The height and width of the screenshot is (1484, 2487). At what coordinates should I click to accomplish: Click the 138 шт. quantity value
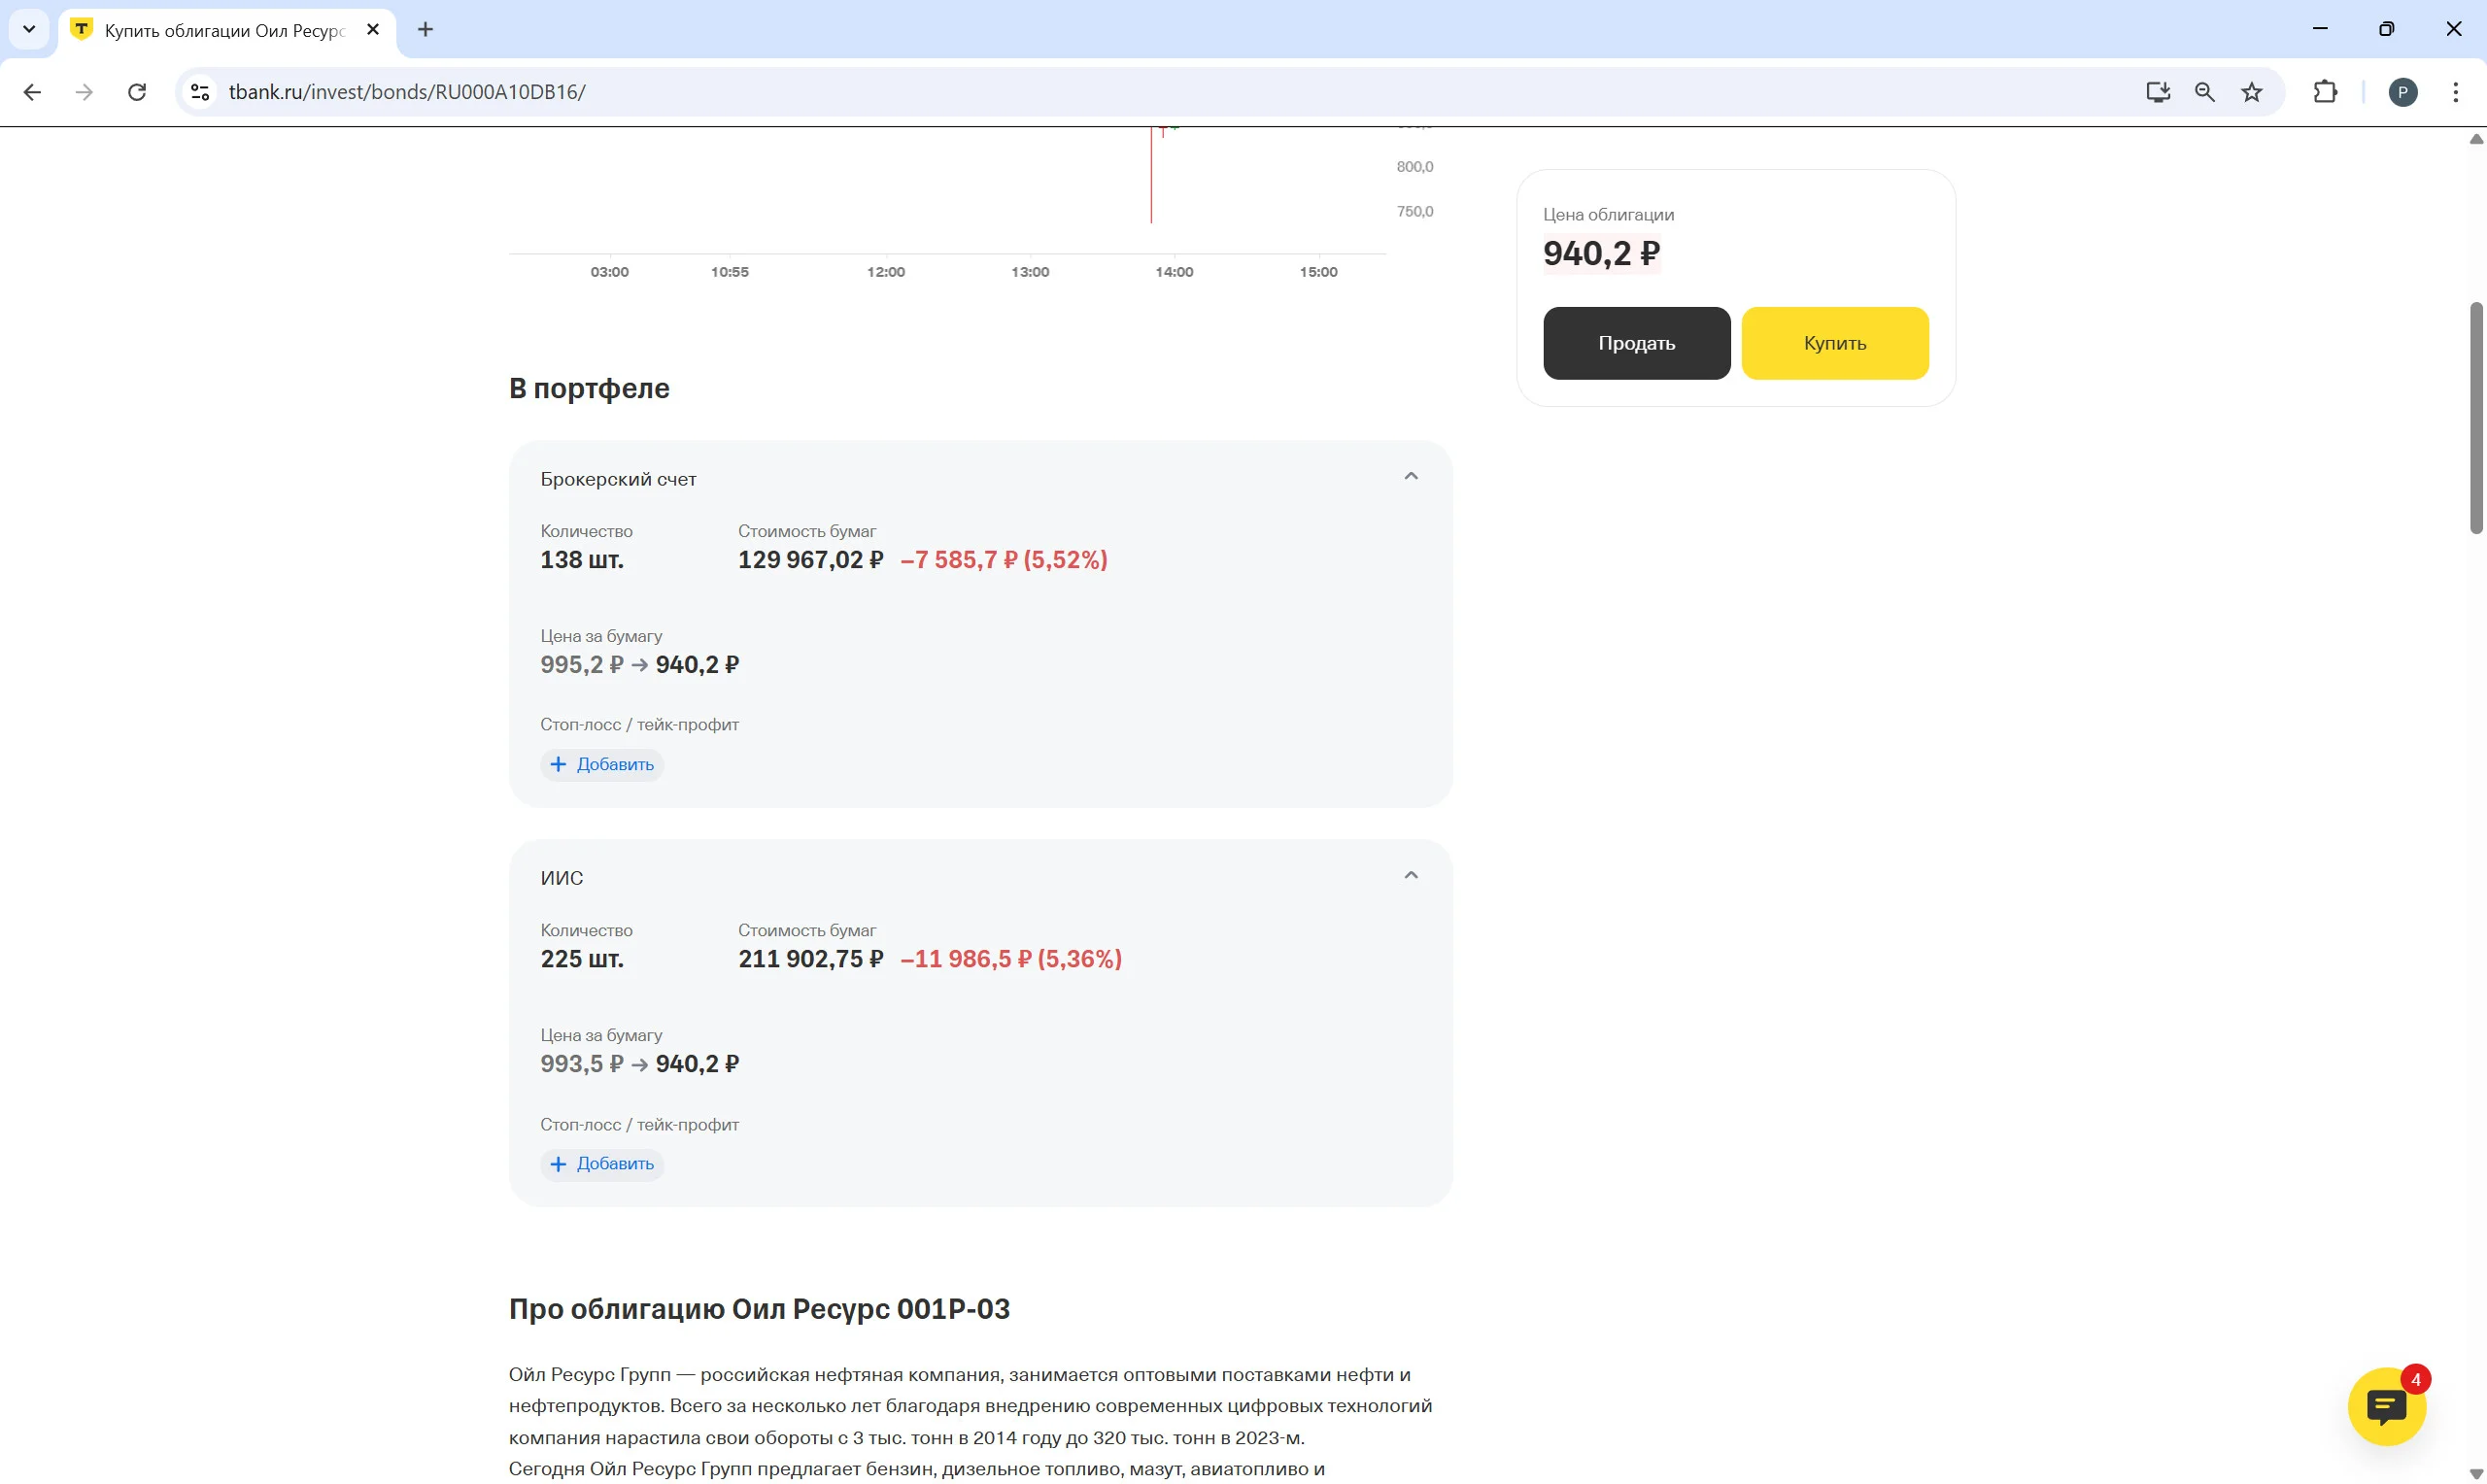(582, 560)
